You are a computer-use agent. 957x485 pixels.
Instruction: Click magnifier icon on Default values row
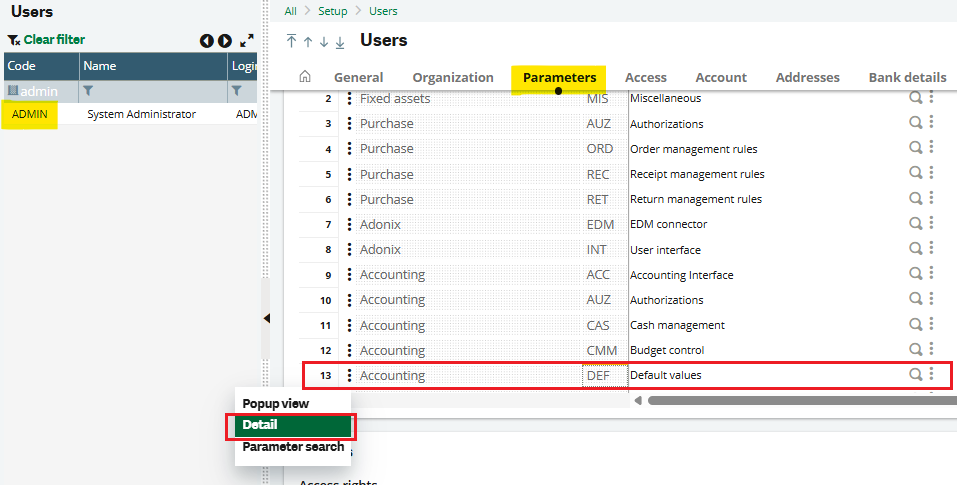point(915,375)
